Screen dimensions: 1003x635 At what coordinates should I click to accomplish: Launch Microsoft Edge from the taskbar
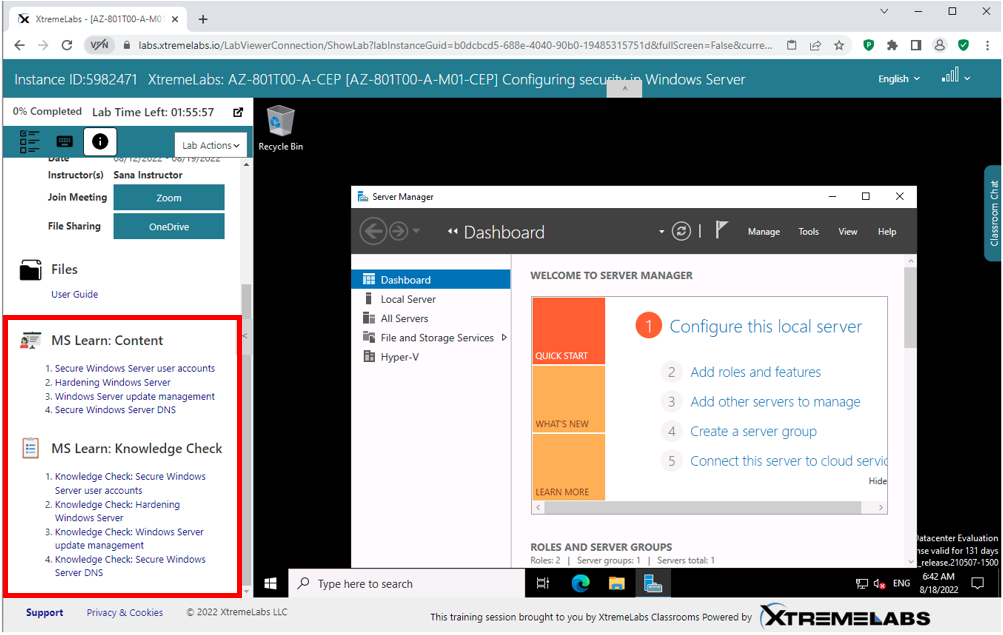[581, 583]
